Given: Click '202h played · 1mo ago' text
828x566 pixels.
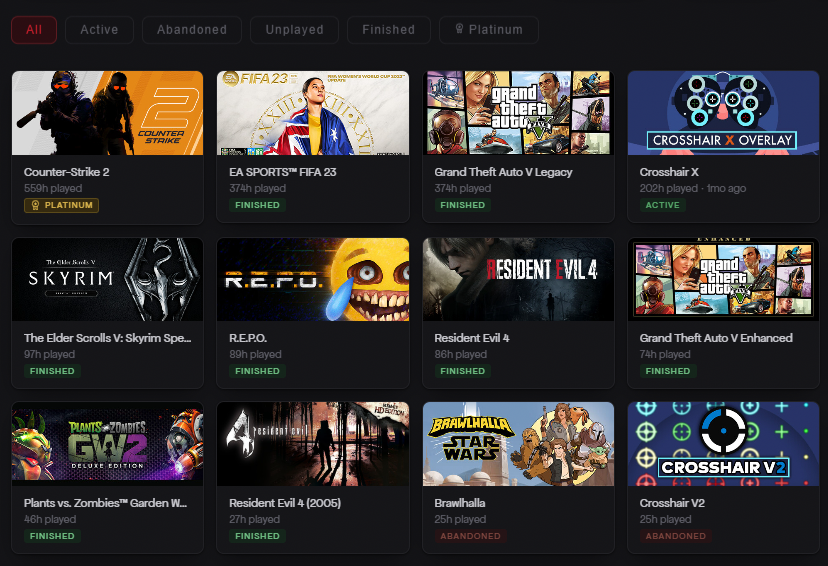Looking at the screenshot, I should click(x=693, y=188).
